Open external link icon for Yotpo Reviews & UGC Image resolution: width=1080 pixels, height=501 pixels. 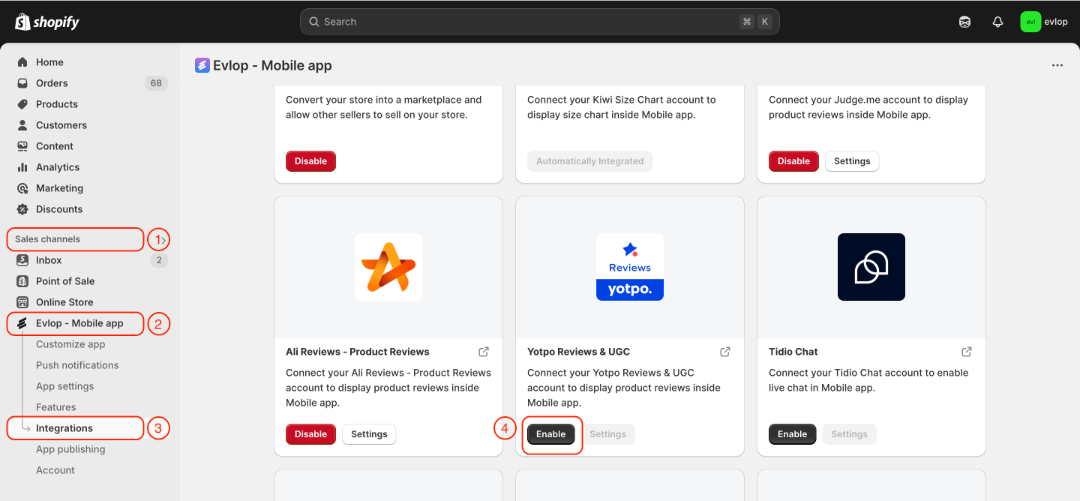[725, 351]
